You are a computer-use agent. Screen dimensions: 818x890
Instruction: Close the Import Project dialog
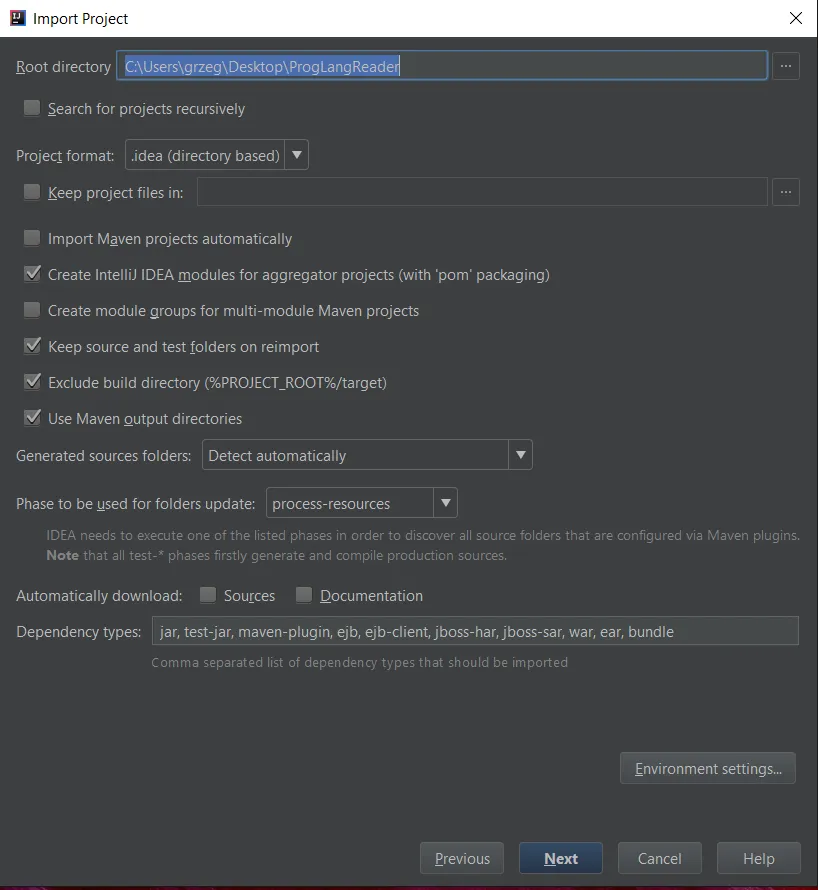click(x=796, y=18)
